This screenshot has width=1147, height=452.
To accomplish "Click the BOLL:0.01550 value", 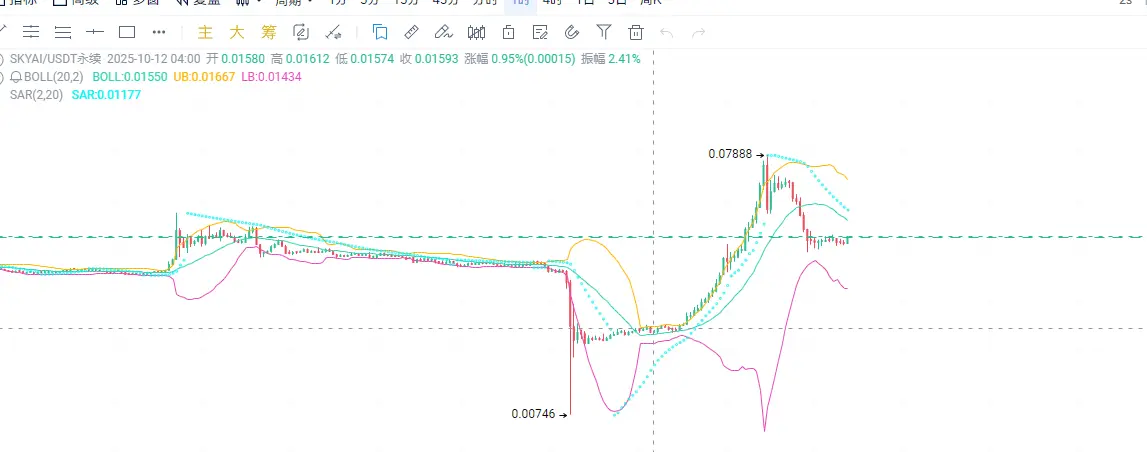I will 129,76.
